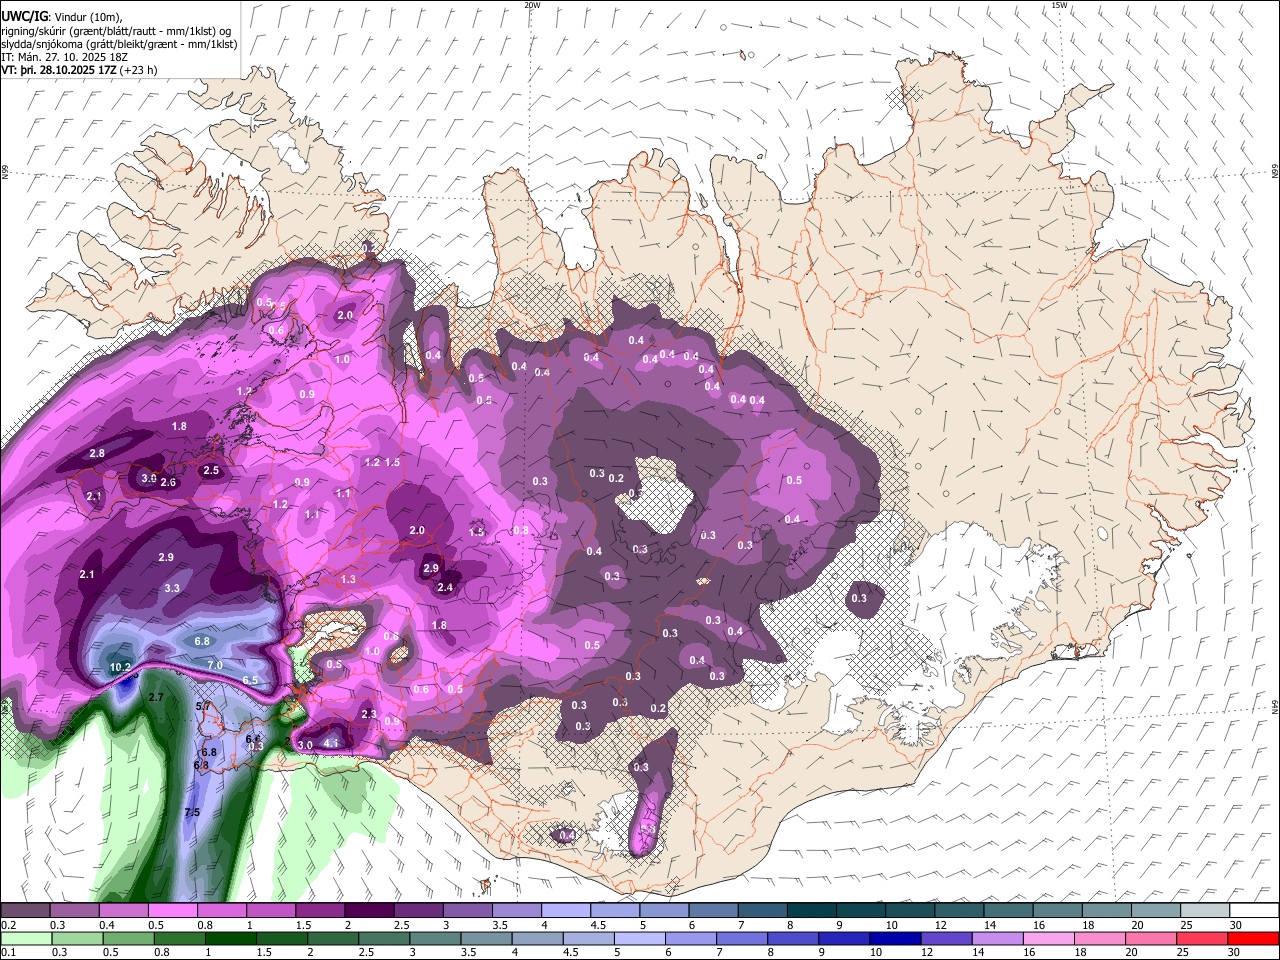The height and width of the screenshot is (960, 1280).
Task: Click the 2.6 value on the map
Action: pyautogui.click(x=168, y=483)
